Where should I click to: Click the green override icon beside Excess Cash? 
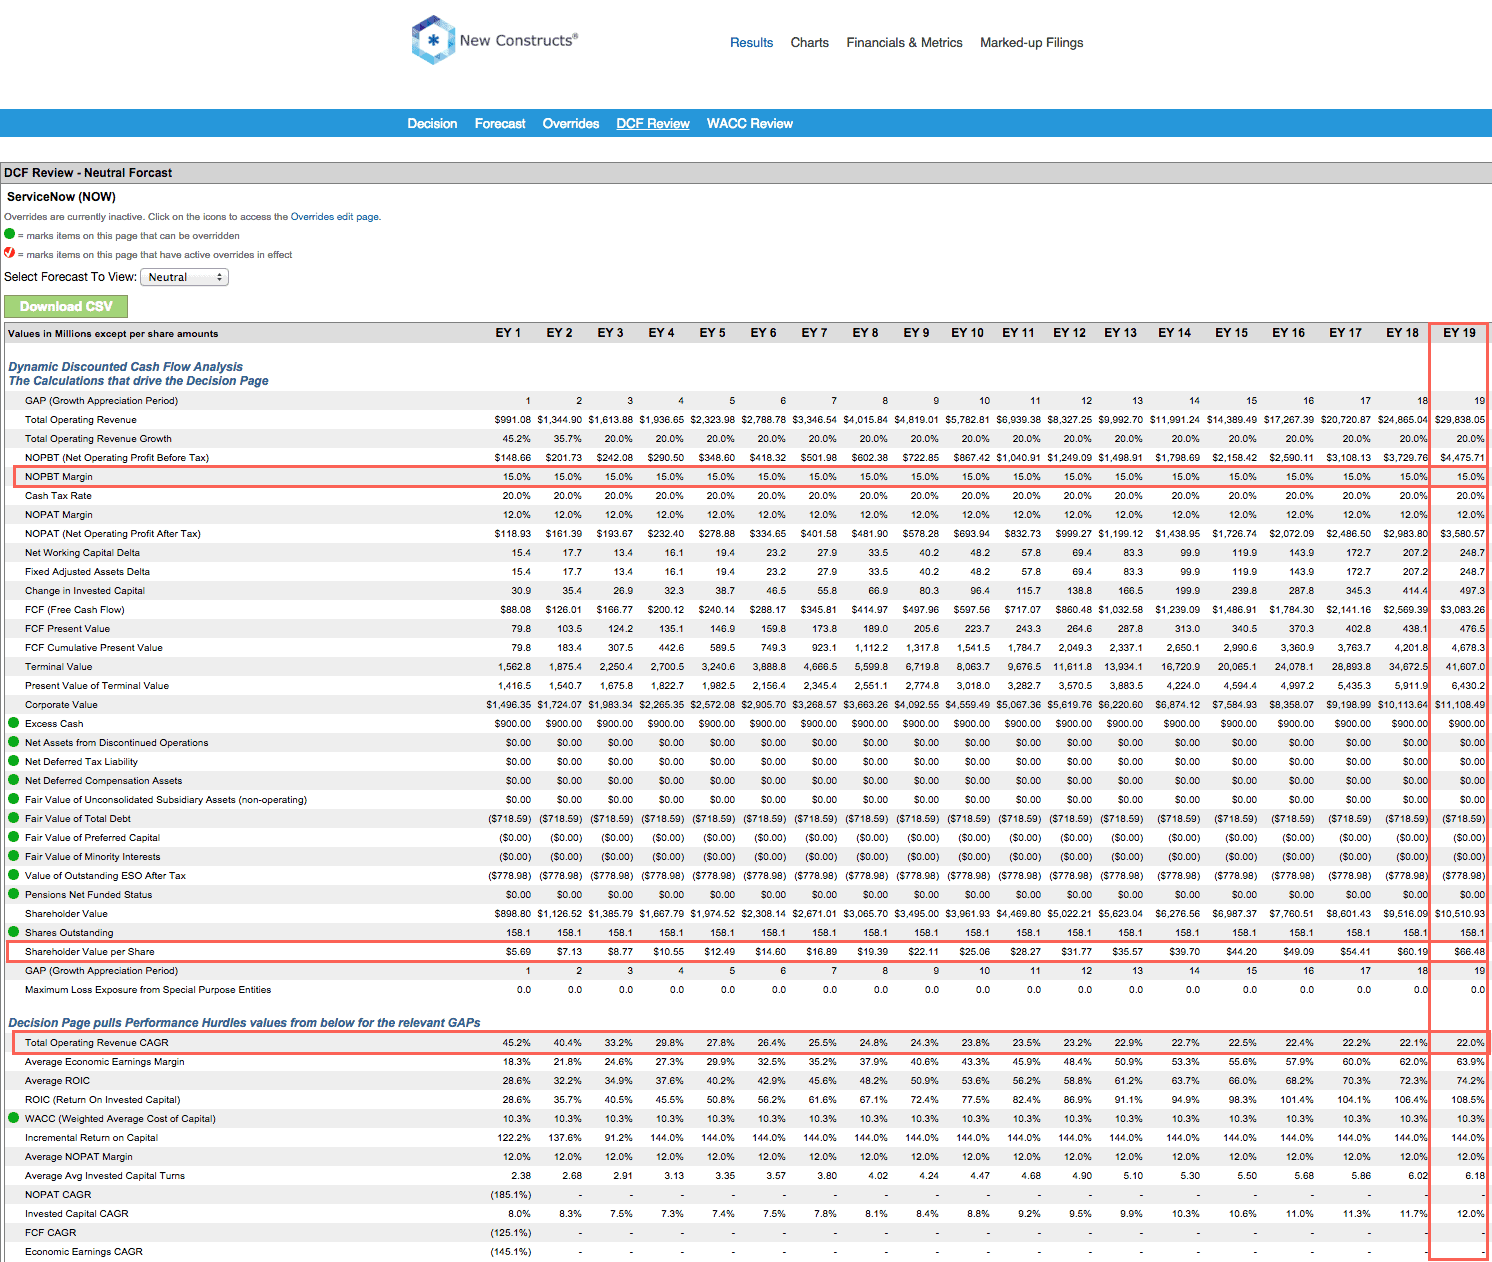[x=12, y=723]
